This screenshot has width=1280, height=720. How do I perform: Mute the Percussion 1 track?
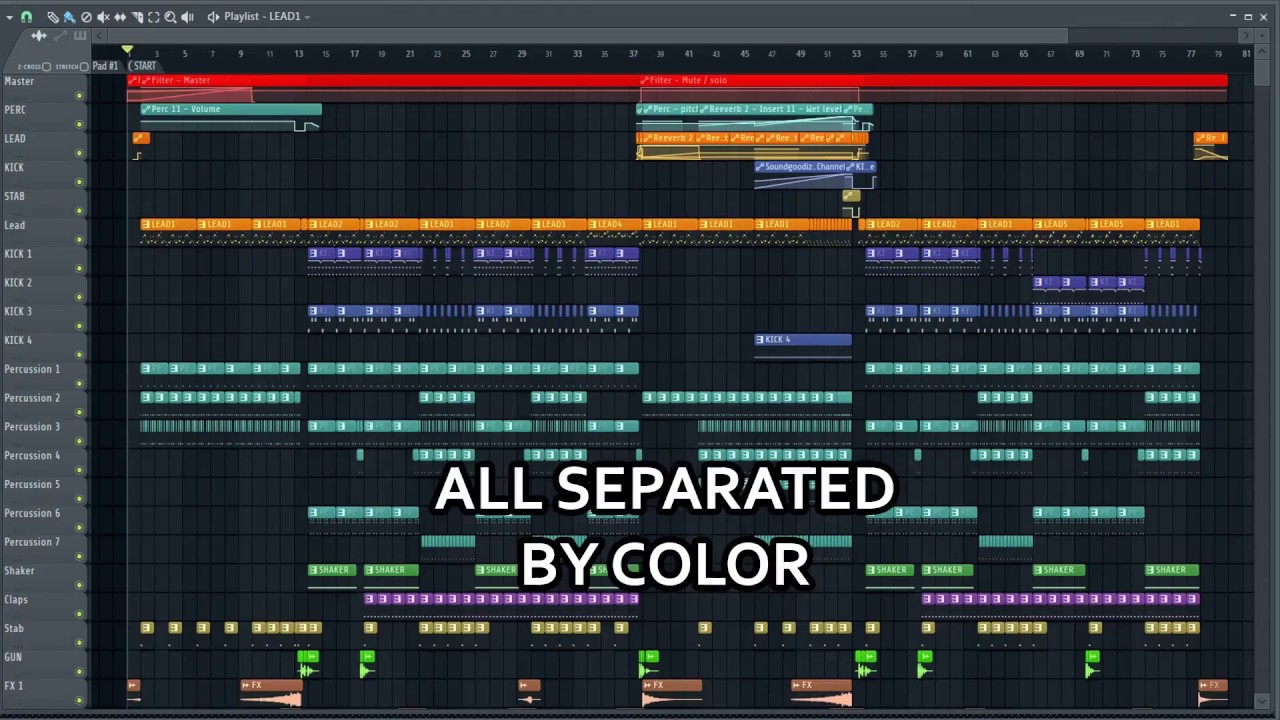79,384
